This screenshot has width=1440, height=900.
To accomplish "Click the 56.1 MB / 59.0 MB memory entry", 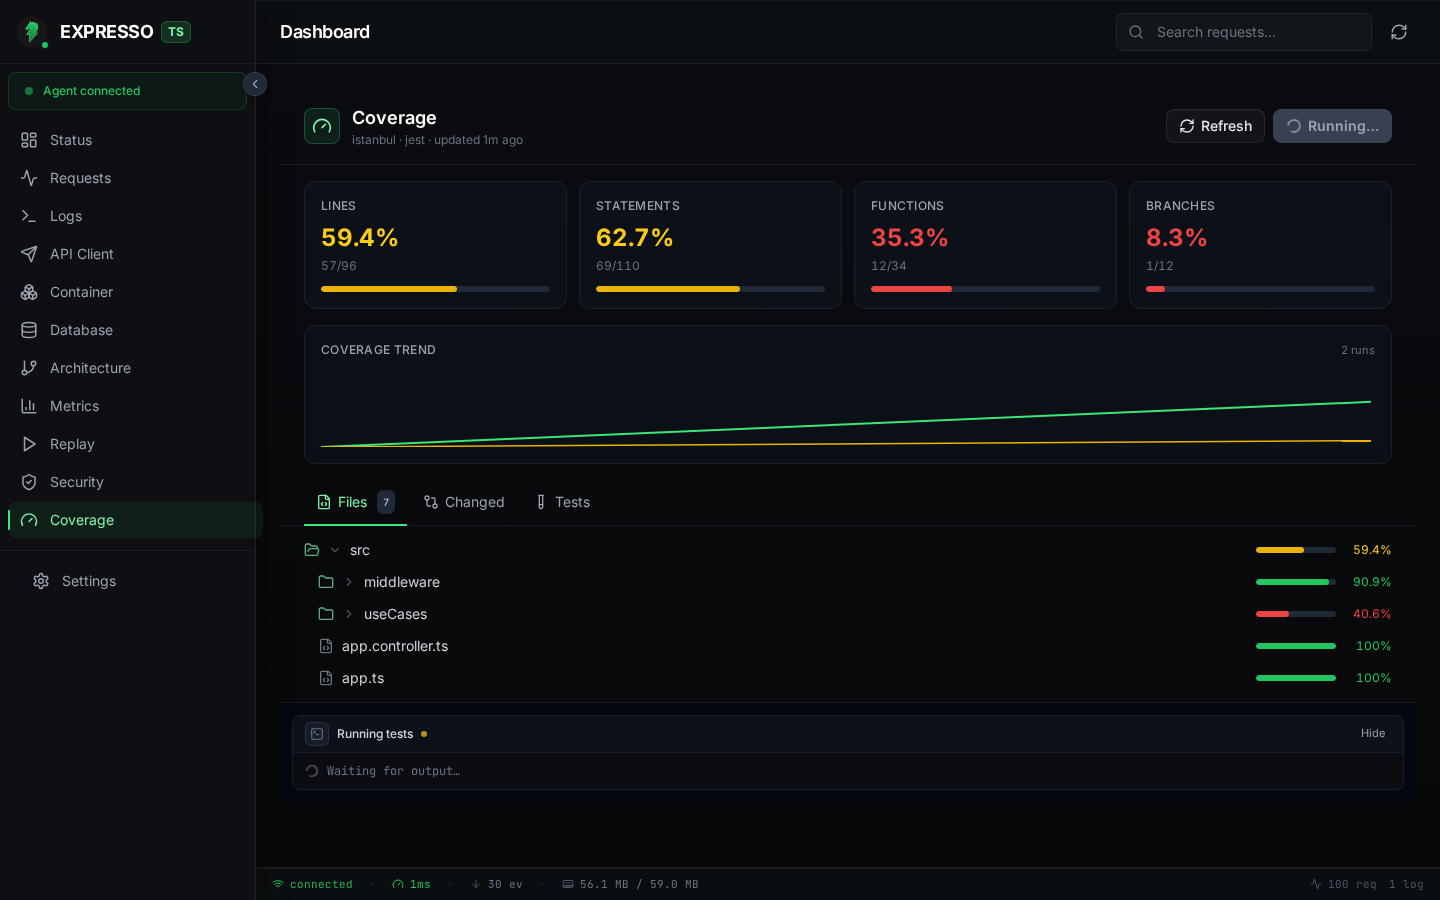I will pos(630,884).
